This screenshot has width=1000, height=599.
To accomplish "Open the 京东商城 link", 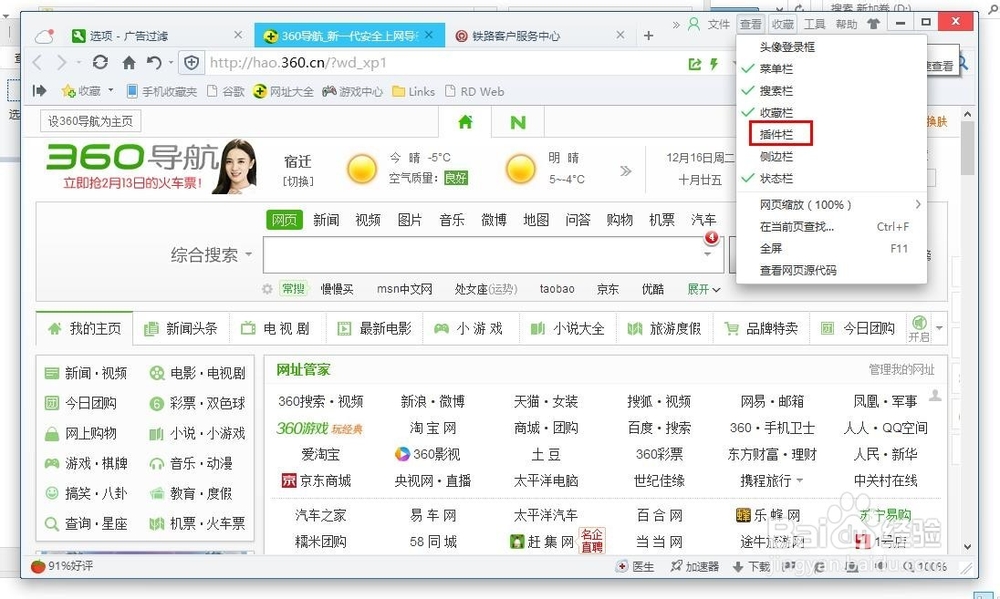I will click(x=316, y=480).
